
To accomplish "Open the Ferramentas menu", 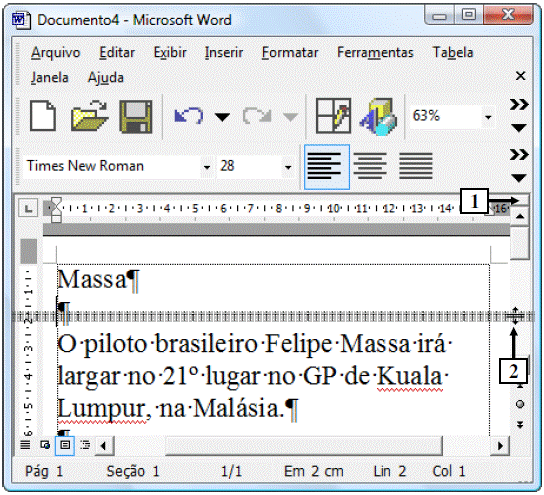I will (x=375, y=53).
